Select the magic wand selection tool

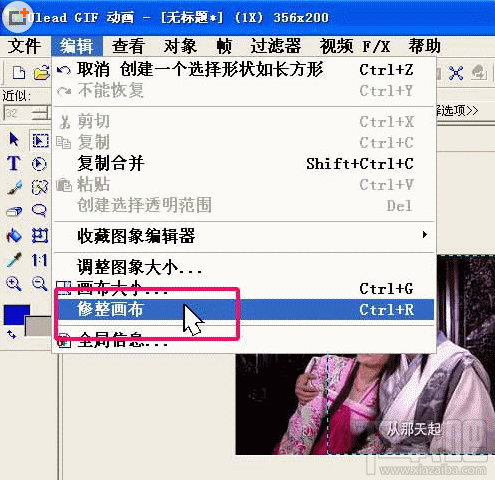(40, 187)
